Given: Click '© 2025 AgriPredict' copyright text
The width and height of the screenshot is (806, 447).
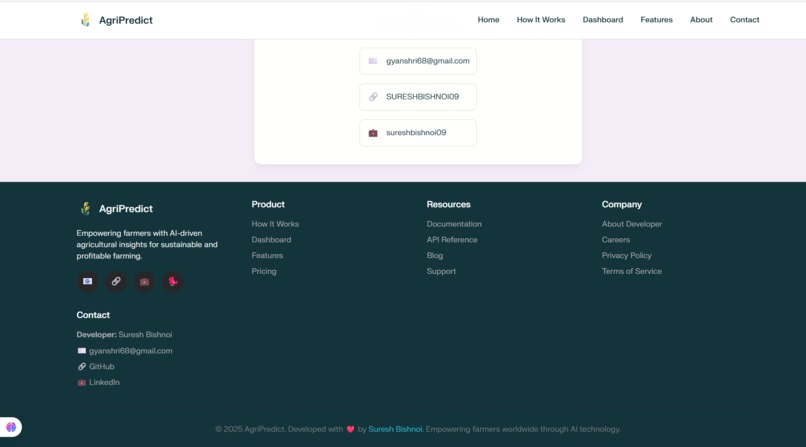Looking at the screenshot, I should (249, 429).
